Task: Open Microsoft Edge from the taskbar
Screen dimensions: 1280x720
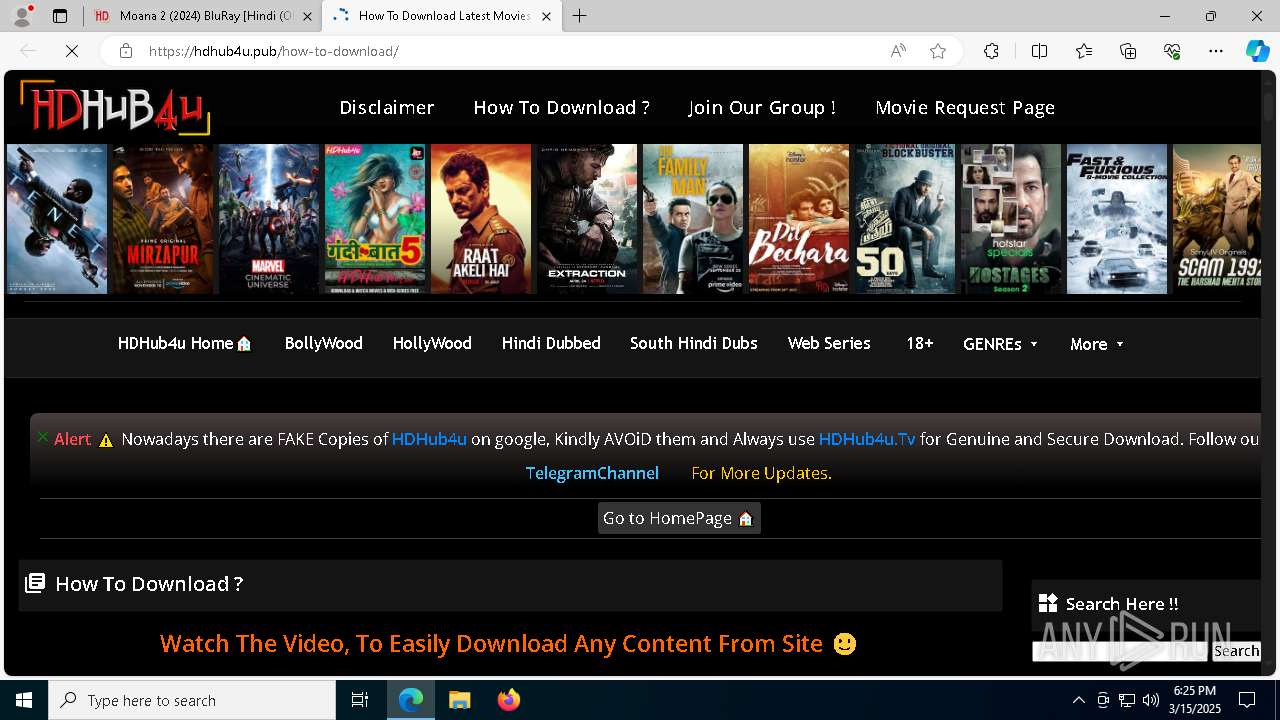Action: point(411,700)
